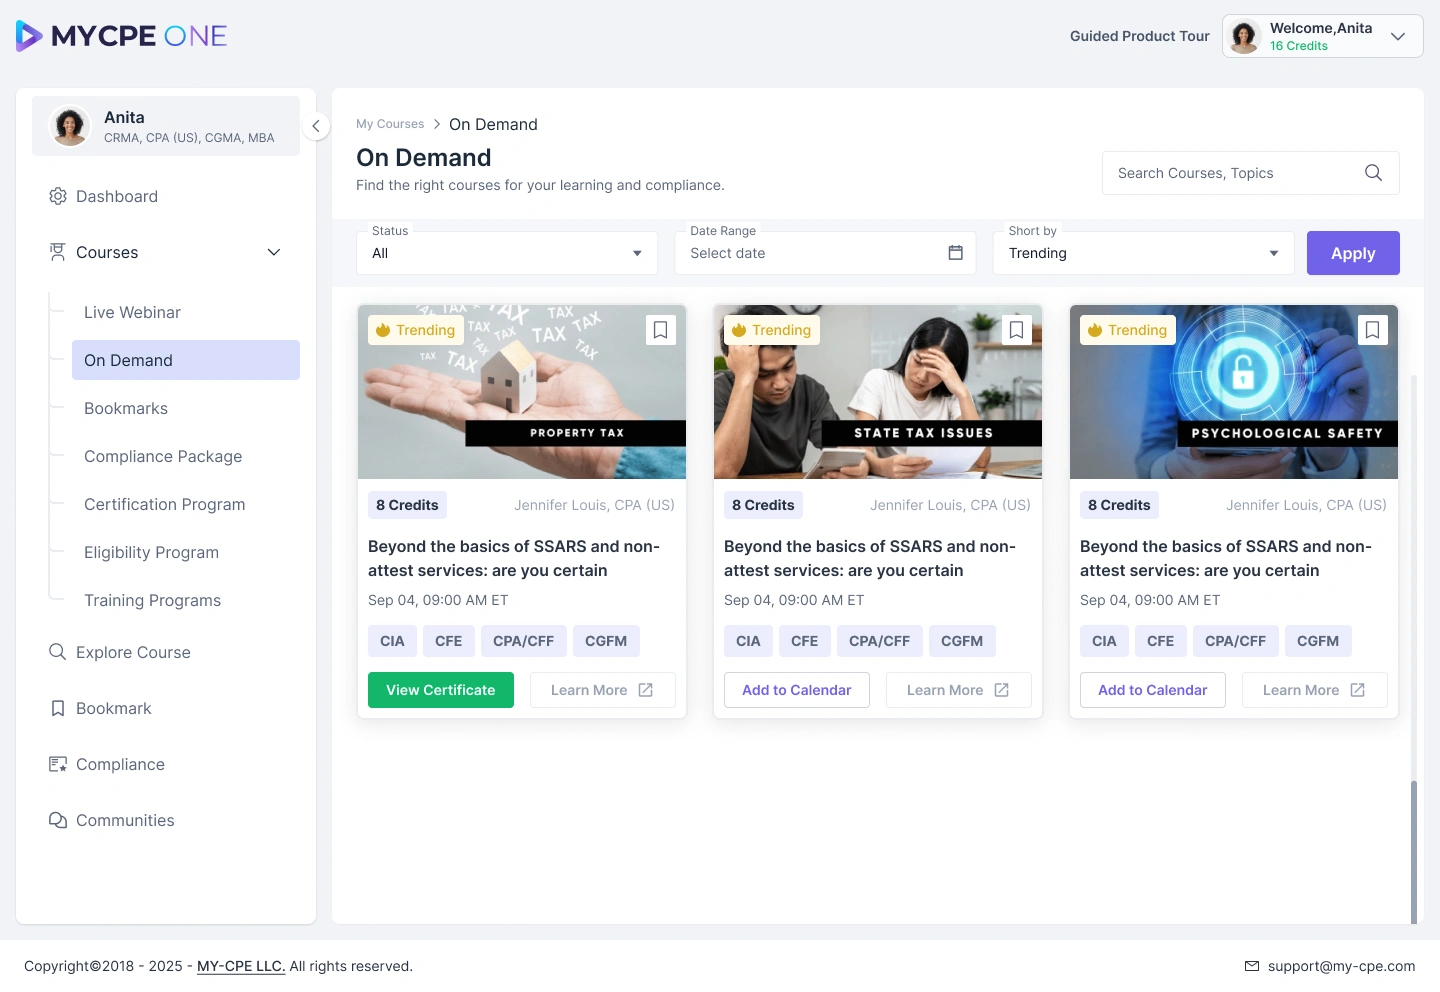The width and height of the screenshot is (1440, 992).
Task: Click the View Certificate button
Action: pyautogui.click(x=441, y=690)
